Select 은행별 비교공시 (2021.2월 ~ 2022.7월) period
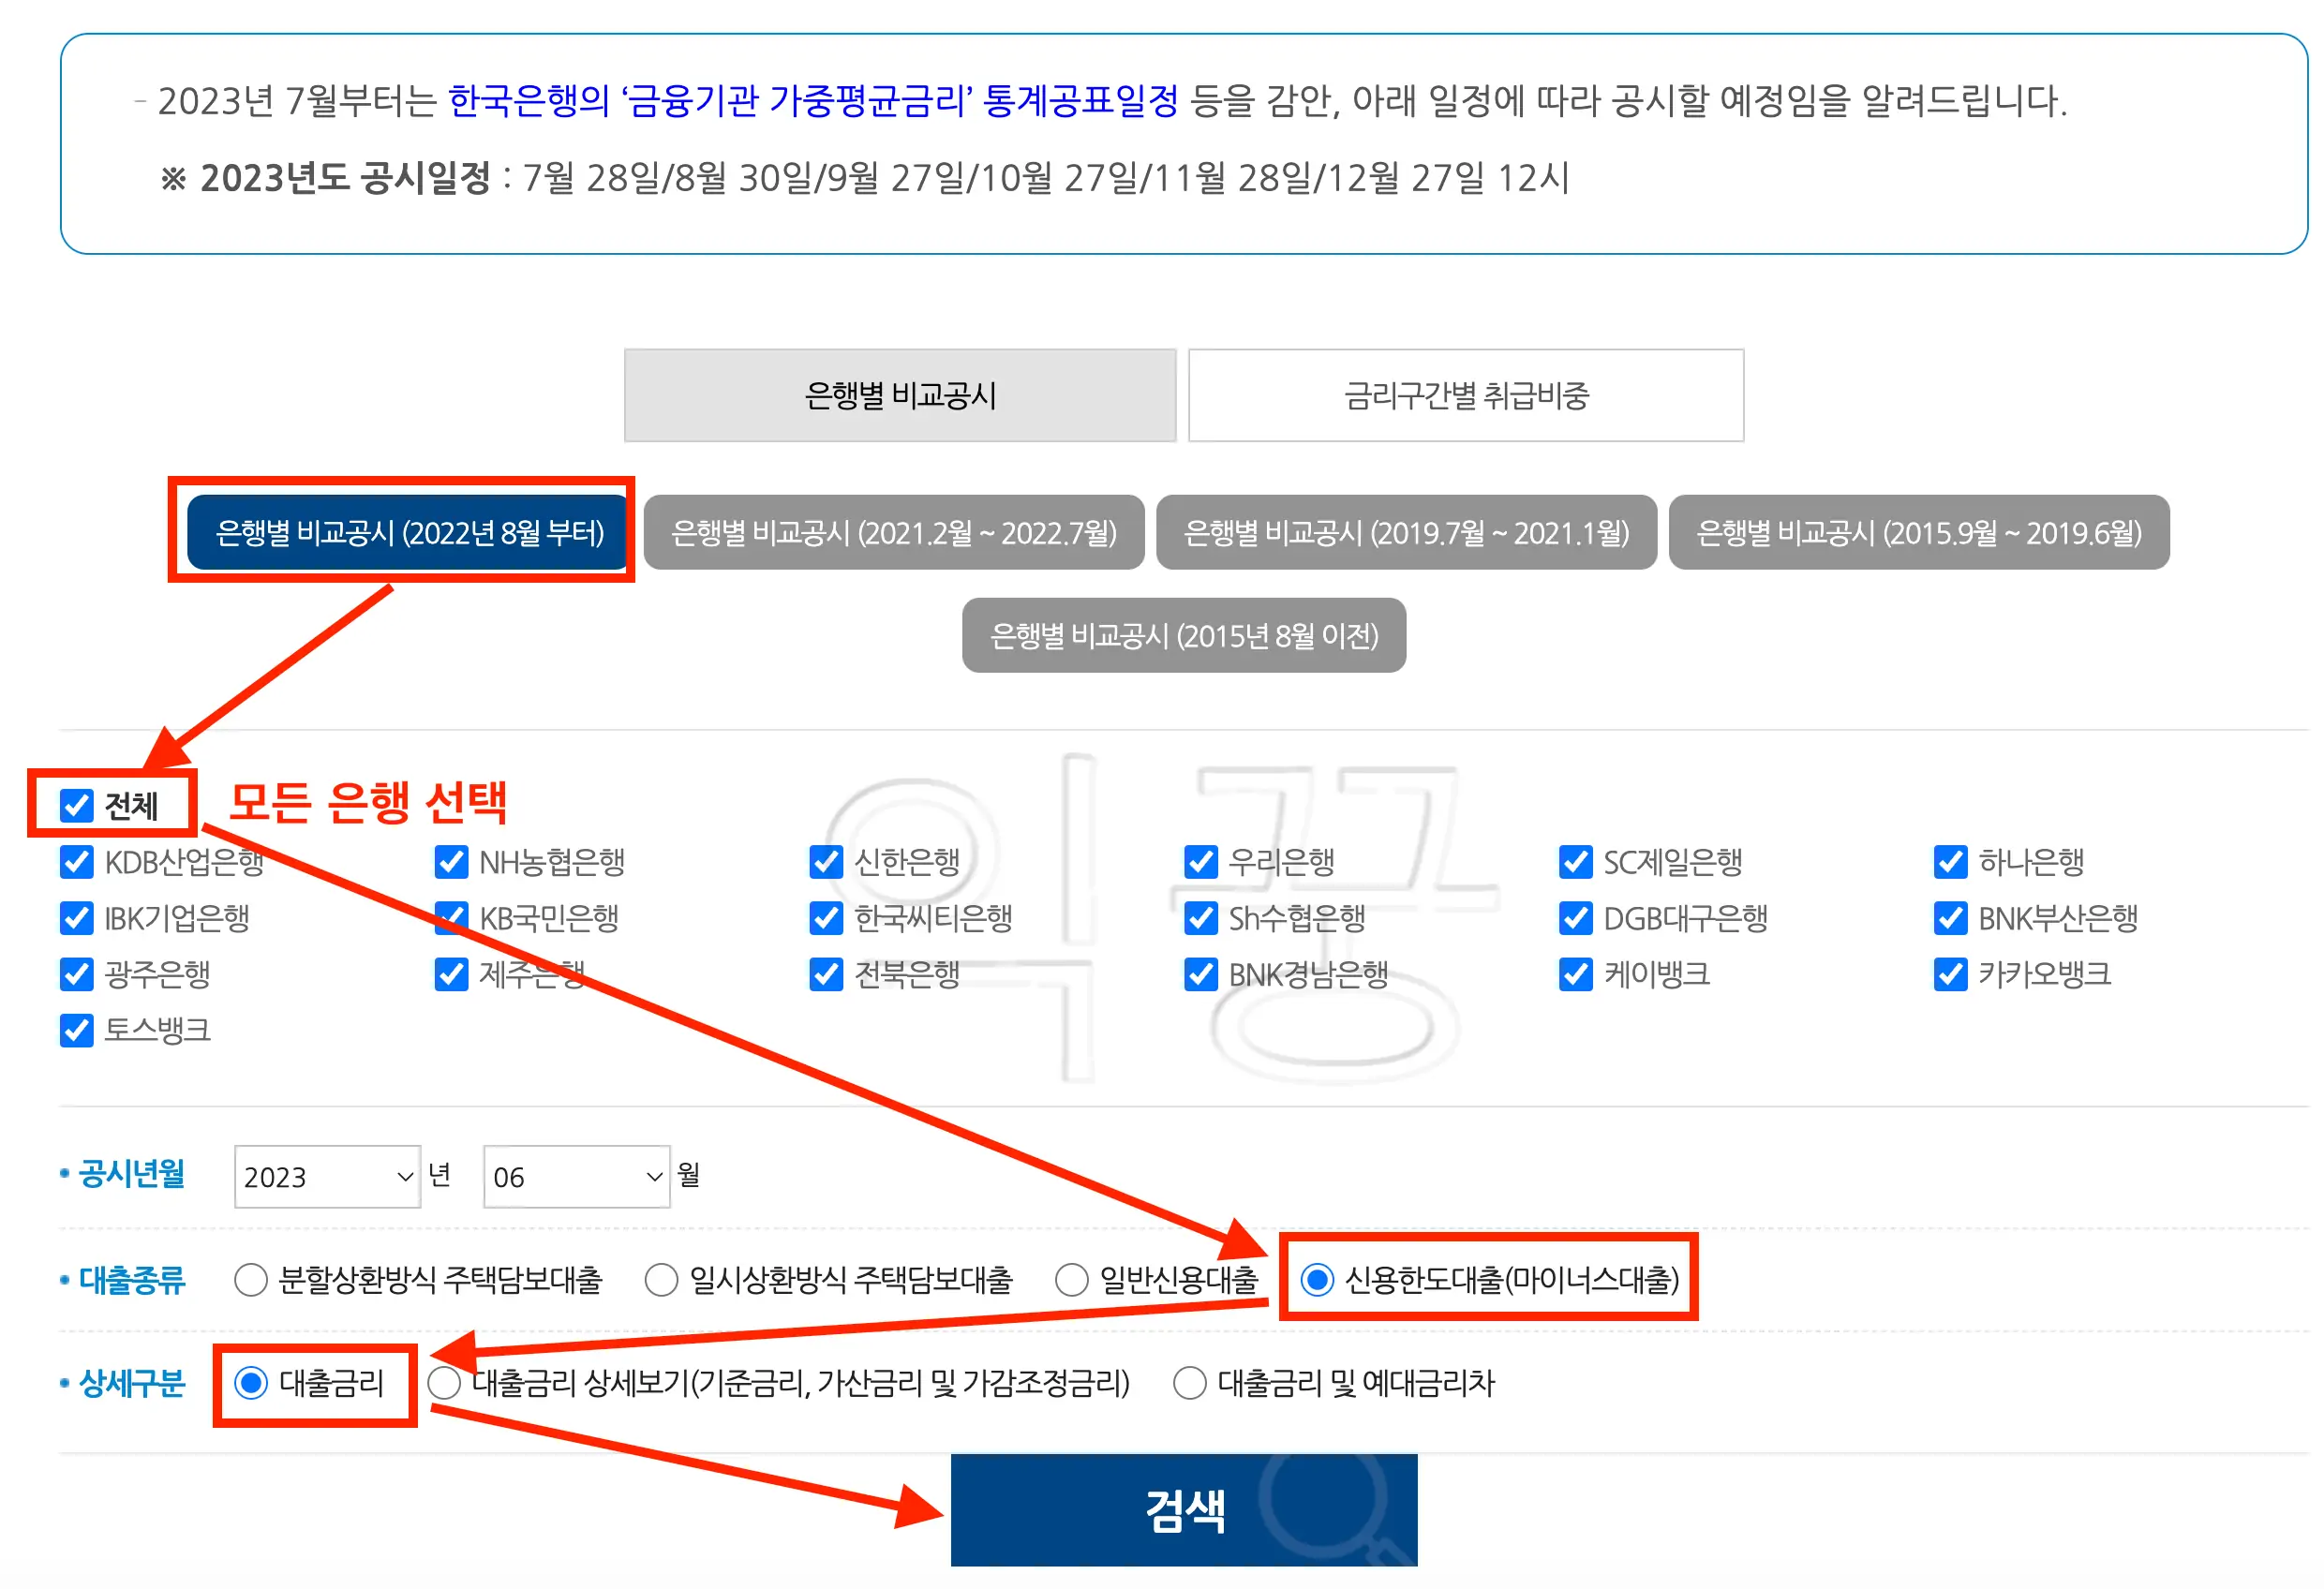 [x=895, y=533]
